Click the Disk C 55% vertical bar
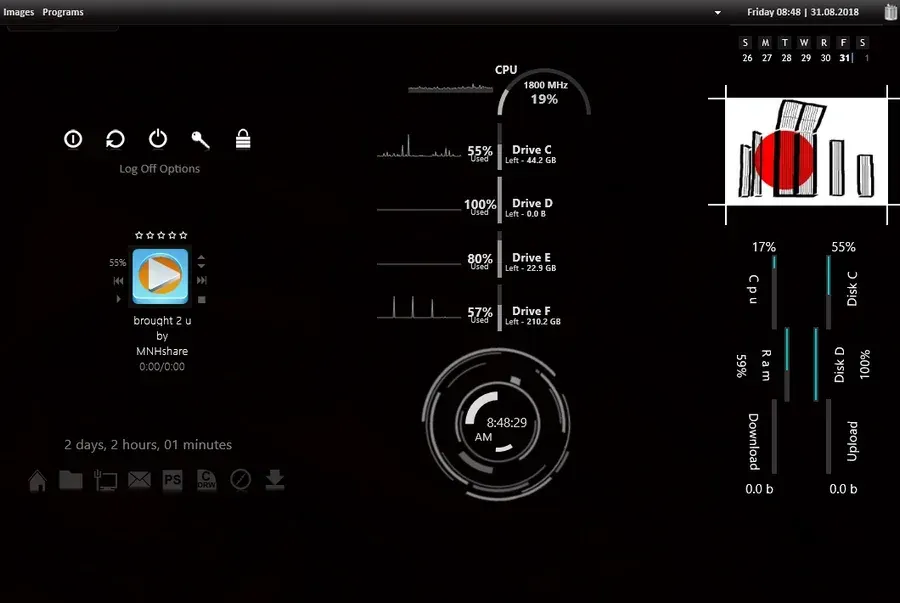 click(x=828, y=292)
